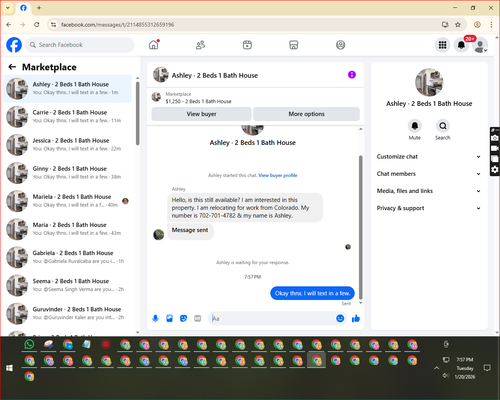The width and height of the screenshot is (500, 400).
Task: Open the tab search dropdown in Chrome
Action: (8, 8)
